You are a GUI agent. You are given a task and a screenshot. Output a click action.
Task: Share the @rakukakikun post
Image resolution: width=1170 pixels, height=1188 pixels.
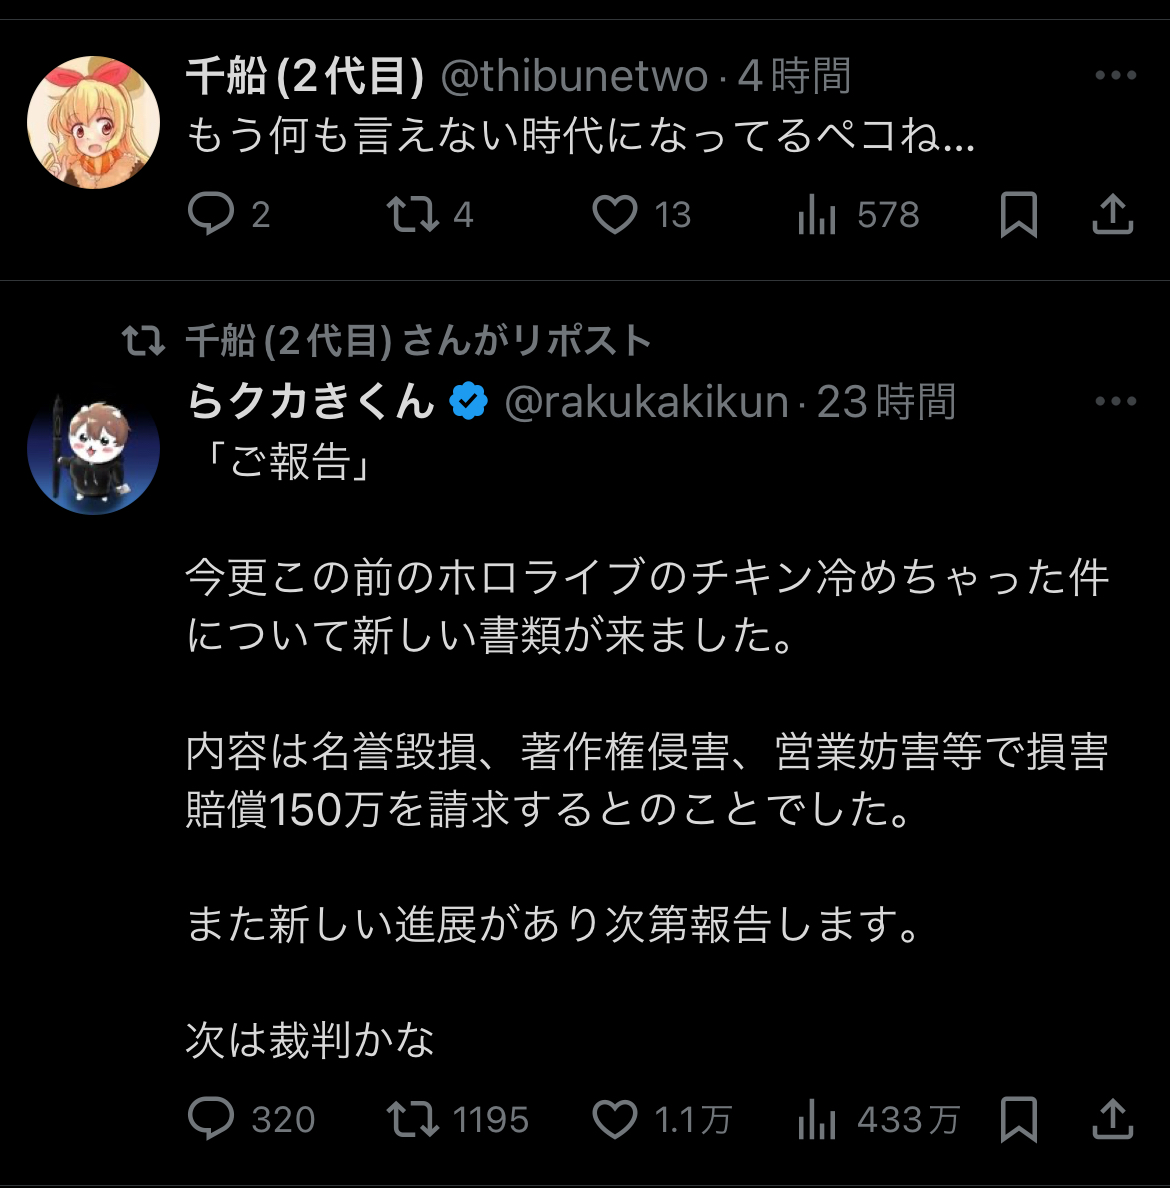(1112, 1119)
